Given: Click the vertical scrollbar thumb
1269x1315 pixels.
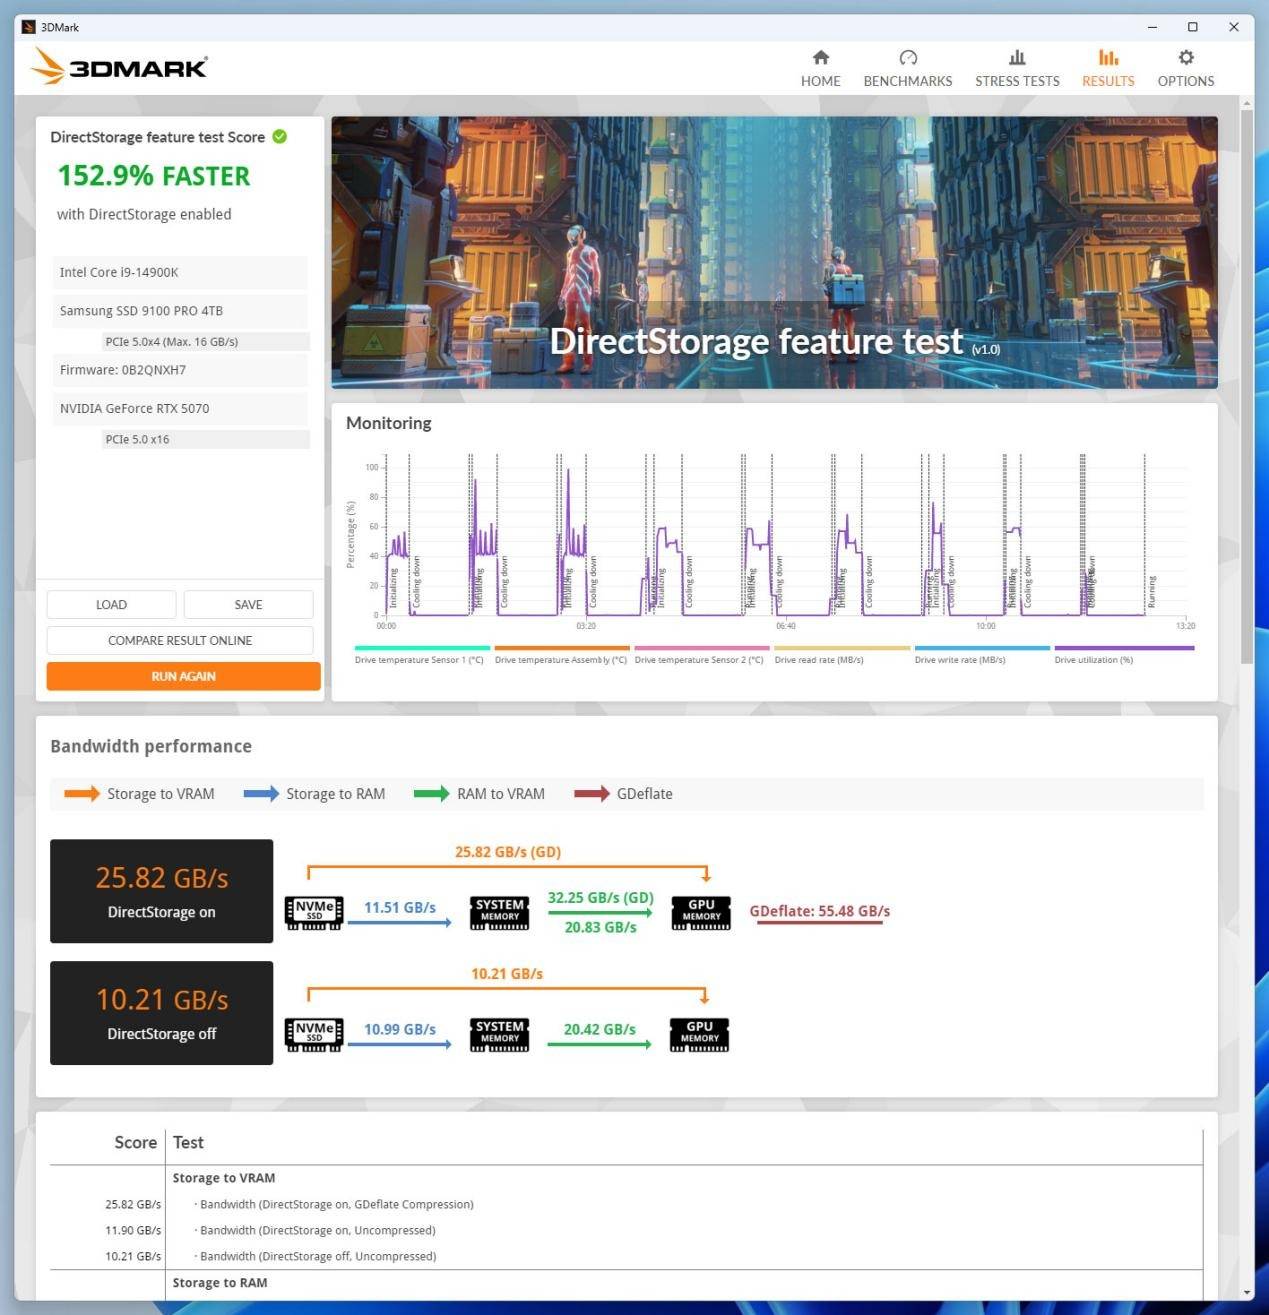Looking at the screenshot, I should (x=1246, y=385).
